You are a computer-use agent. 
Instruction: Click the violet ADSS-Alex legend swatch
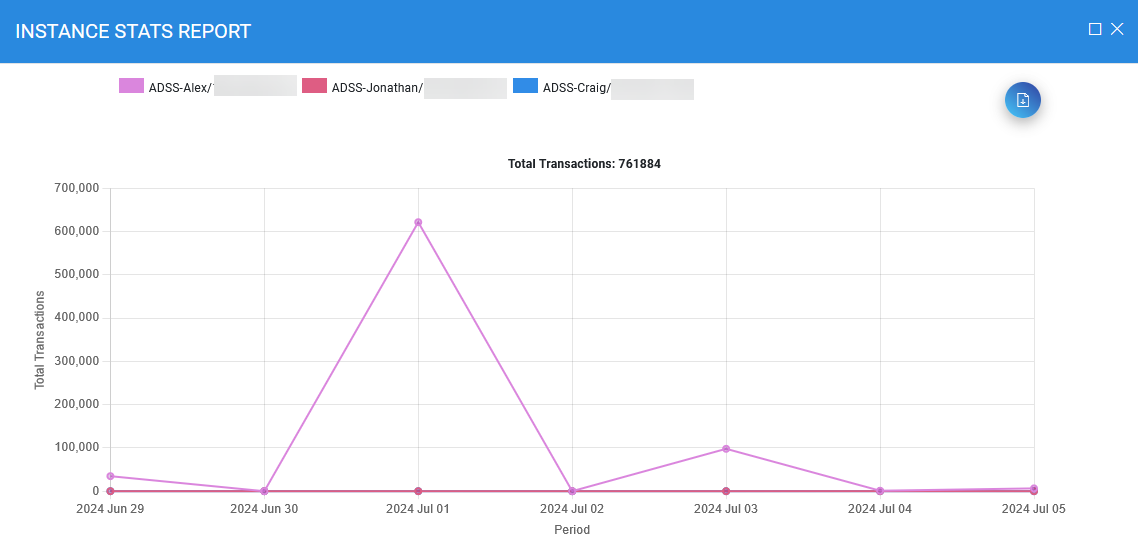point(131,87)
